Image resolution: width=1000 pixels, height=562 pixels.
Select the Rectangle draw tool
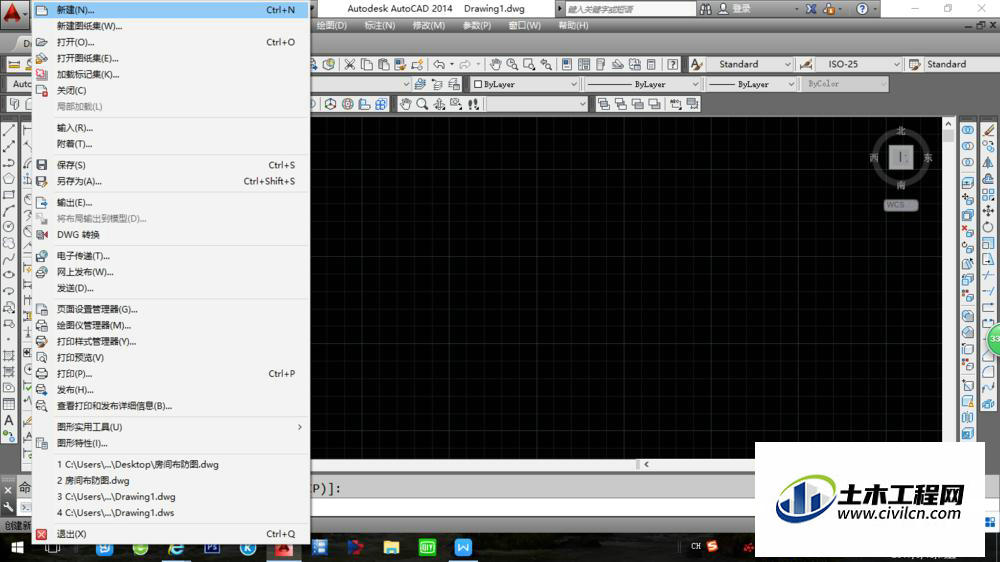click(9, 195)
